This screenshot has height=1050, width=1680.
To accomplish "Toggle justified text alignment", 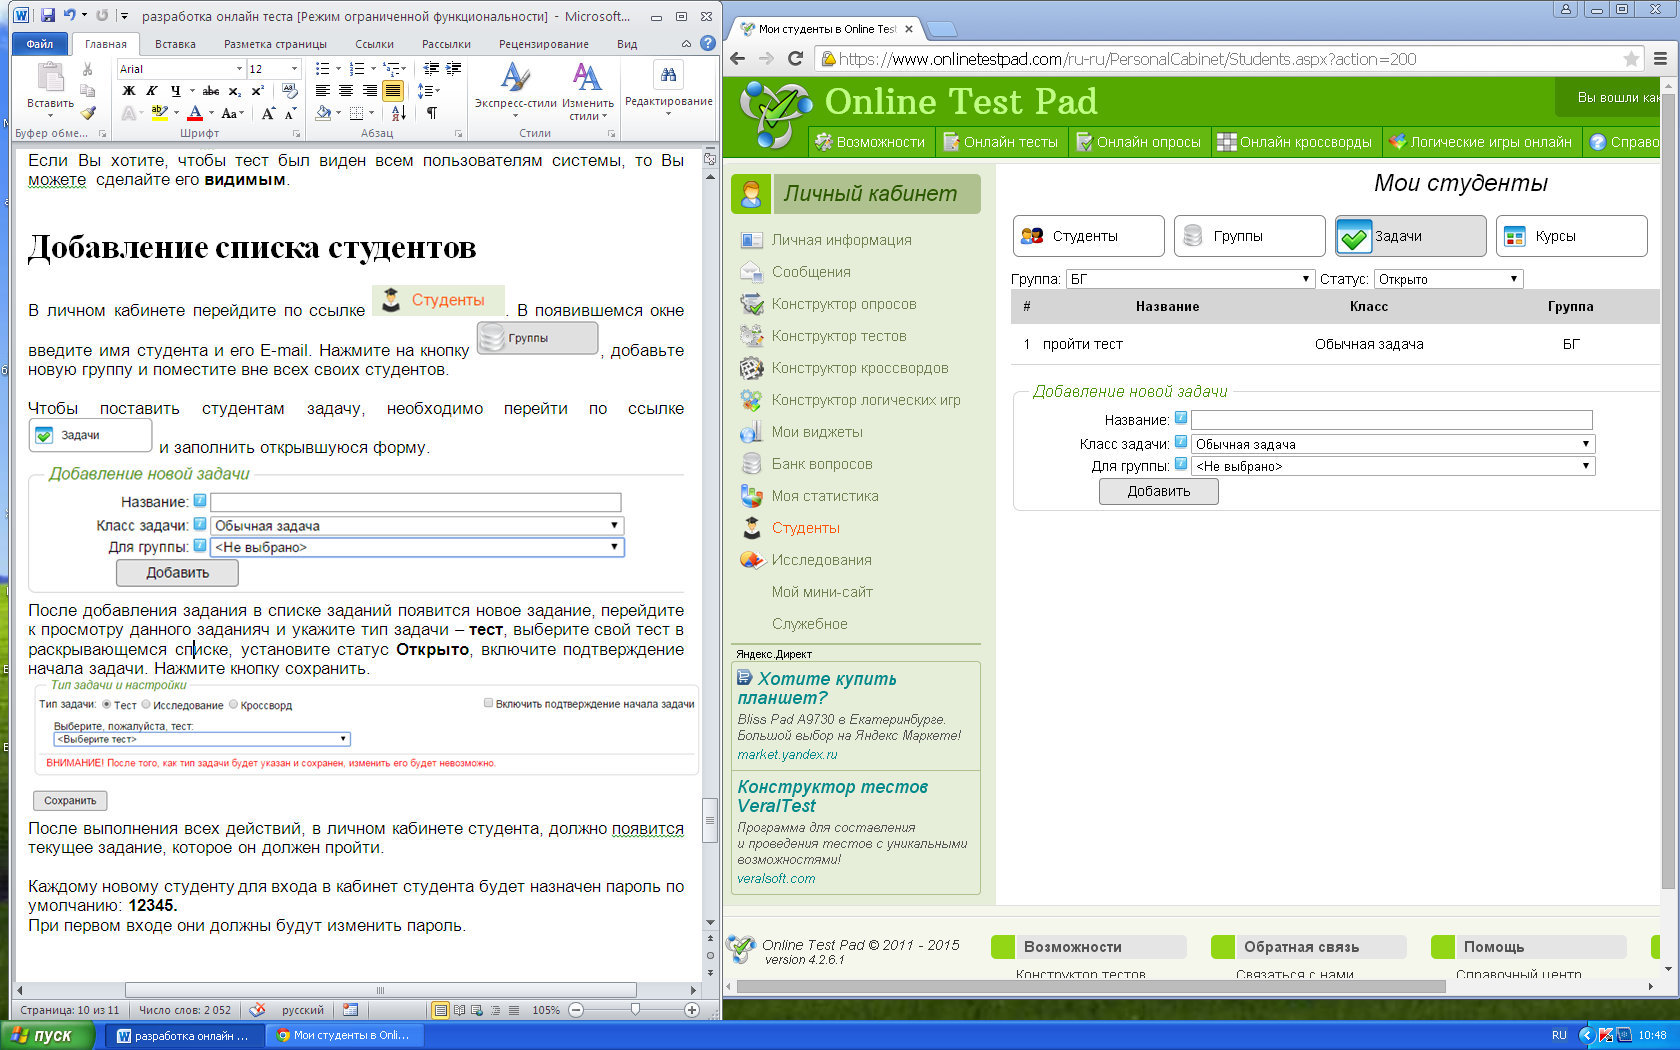I will coord(393,91).
